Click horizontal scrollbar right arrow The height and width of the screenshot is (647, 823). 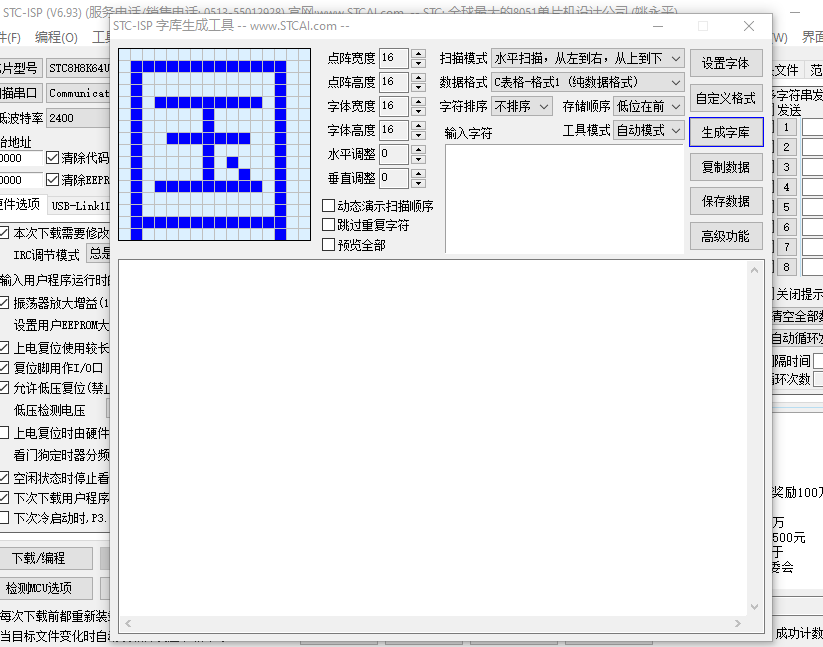point(738,623)
